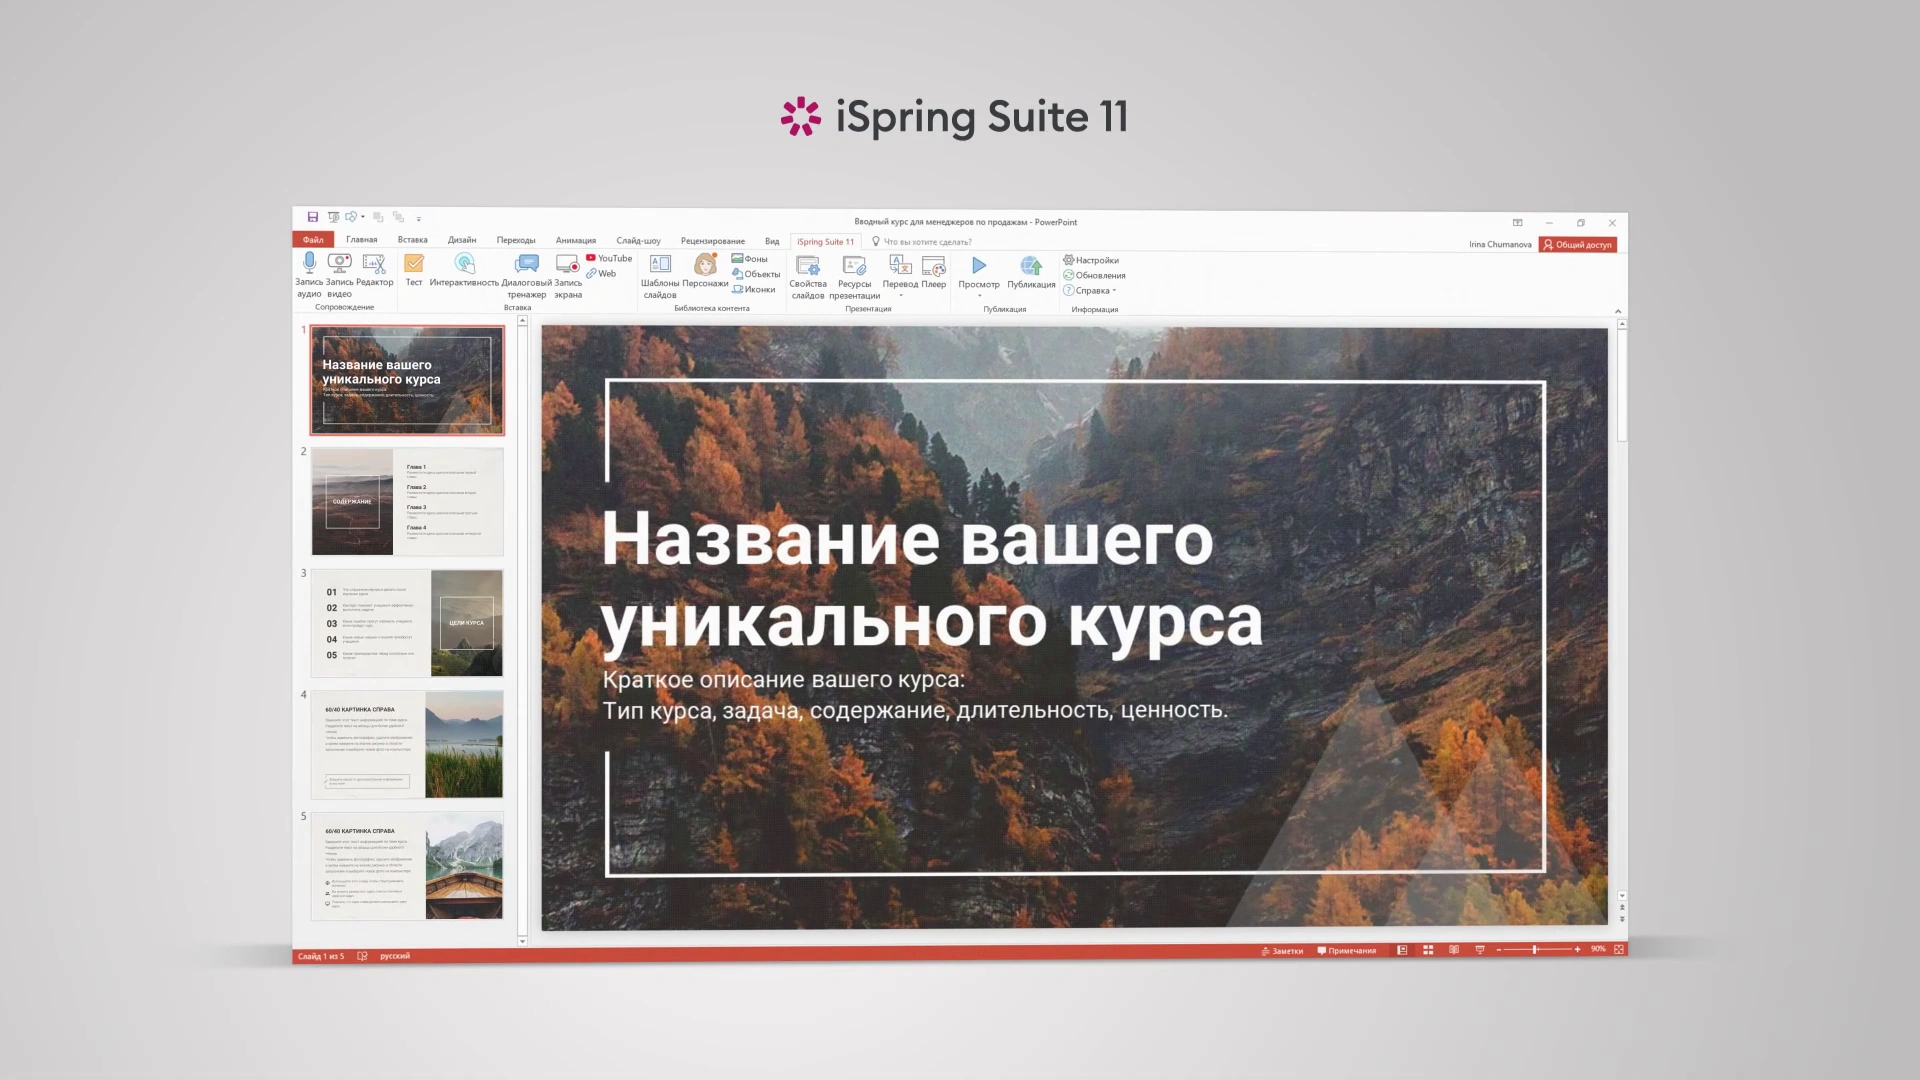This screenshot has width=1920, height=1080.
Task: Open Объекты content library
Action: click(x=756, y=274)
